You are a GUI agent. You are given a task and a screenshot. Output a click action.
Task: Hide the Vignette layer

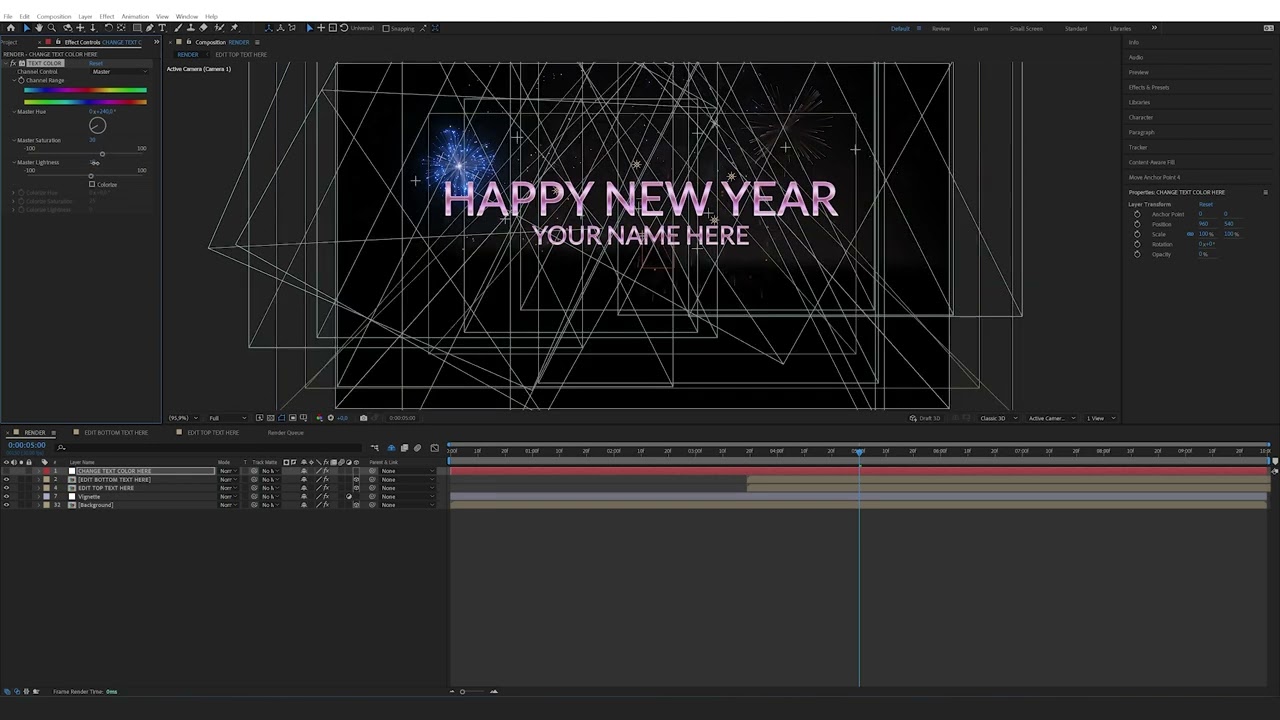click(6, 497)
